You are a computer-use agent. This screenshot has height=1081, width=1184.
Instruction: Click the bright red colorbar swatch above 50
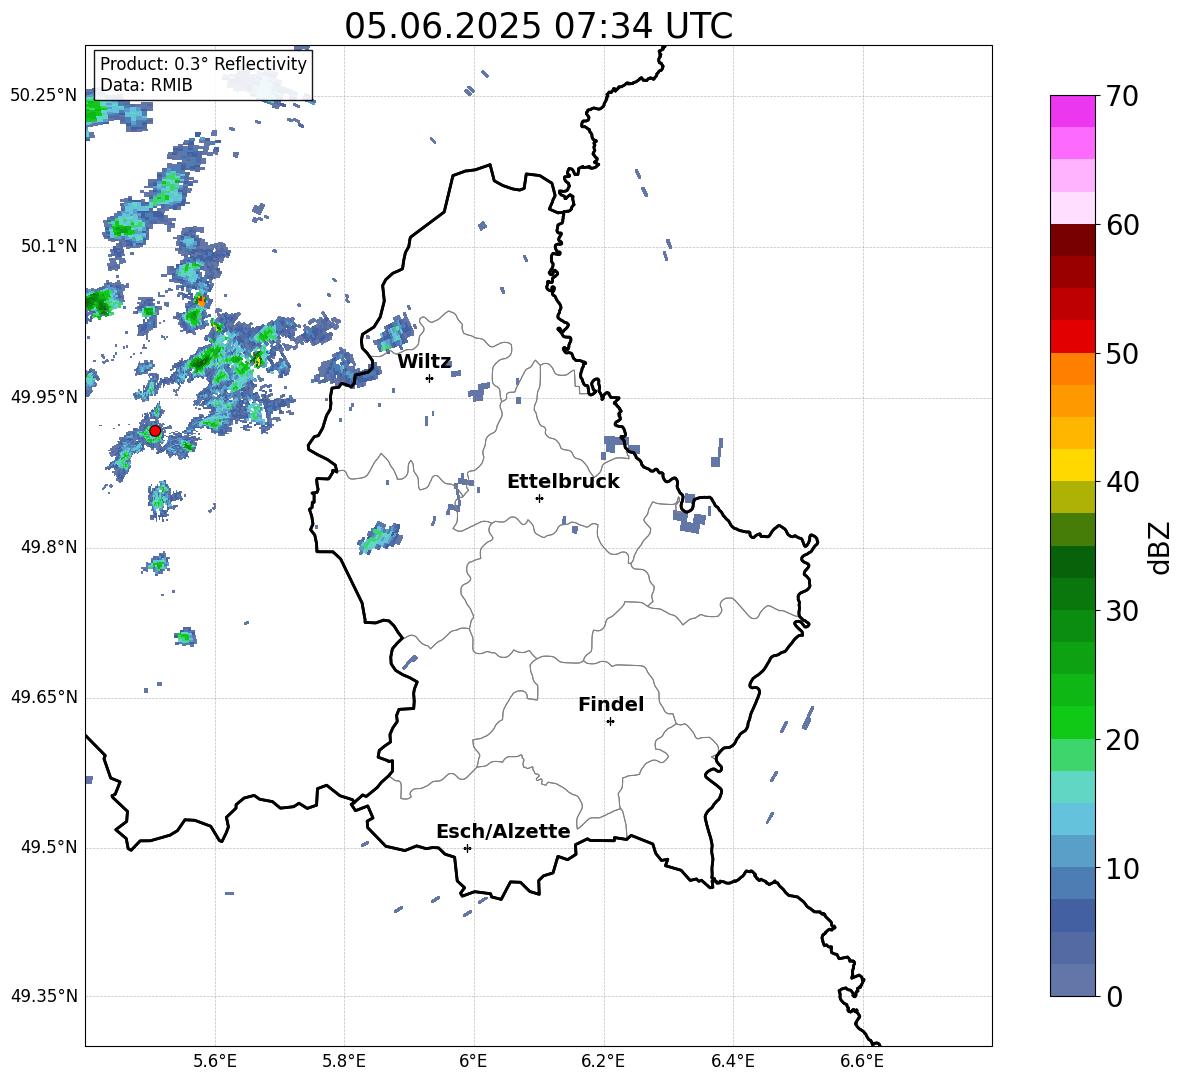pos(1073,337)
